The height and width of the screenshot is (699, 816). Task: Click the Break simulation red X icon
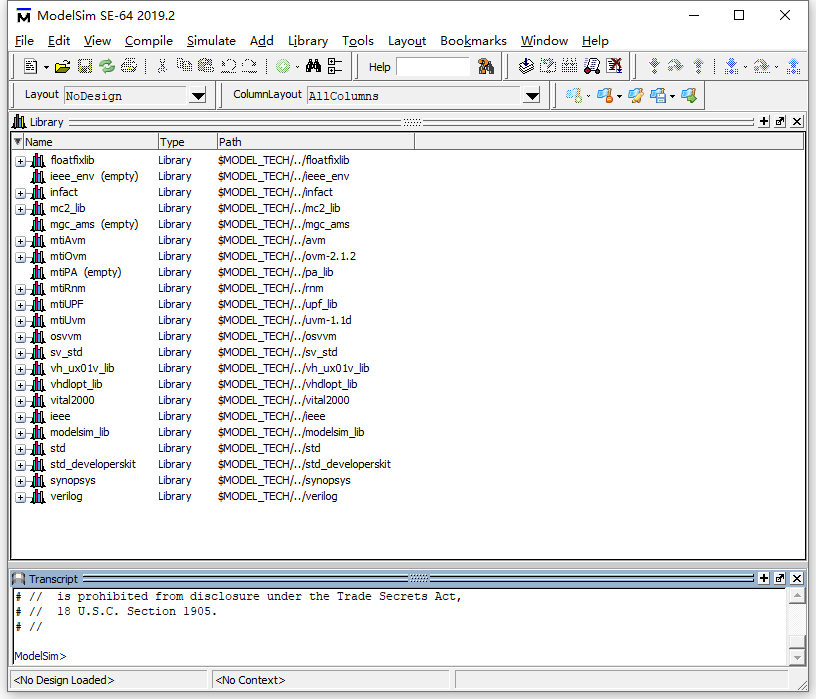[x=614, y=66]
